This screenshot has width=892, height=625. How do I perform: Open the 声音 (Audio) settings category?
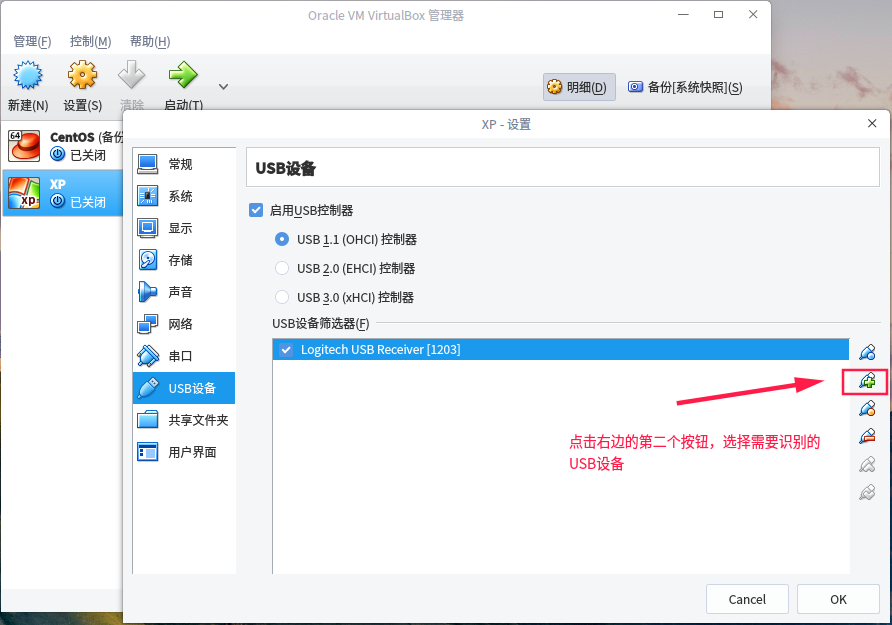pyautogui.click(x=184, y=292)
